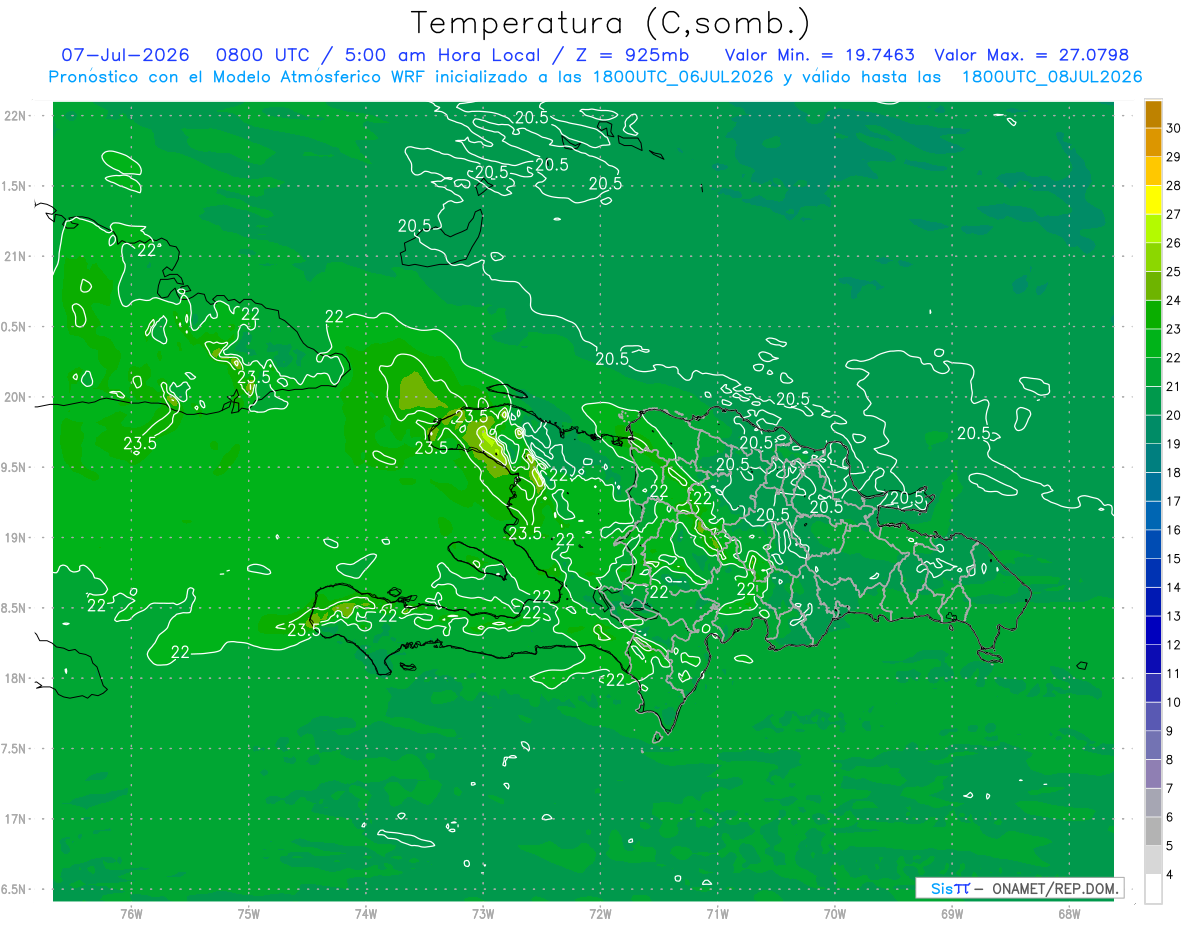Pick the teal legend swatch between 18 and 19

[x=1153, y=458]
